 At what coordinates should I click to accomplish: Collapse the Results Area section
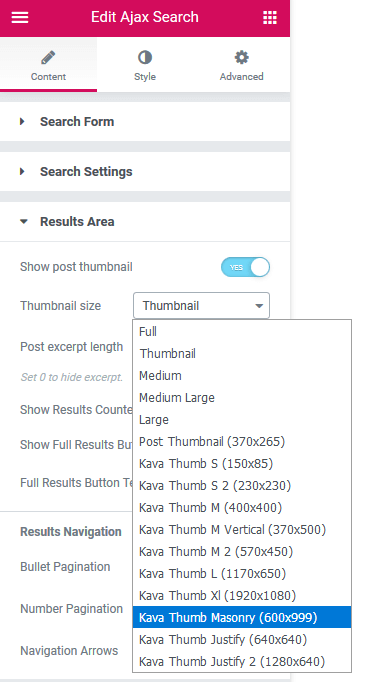pos(145,222)
